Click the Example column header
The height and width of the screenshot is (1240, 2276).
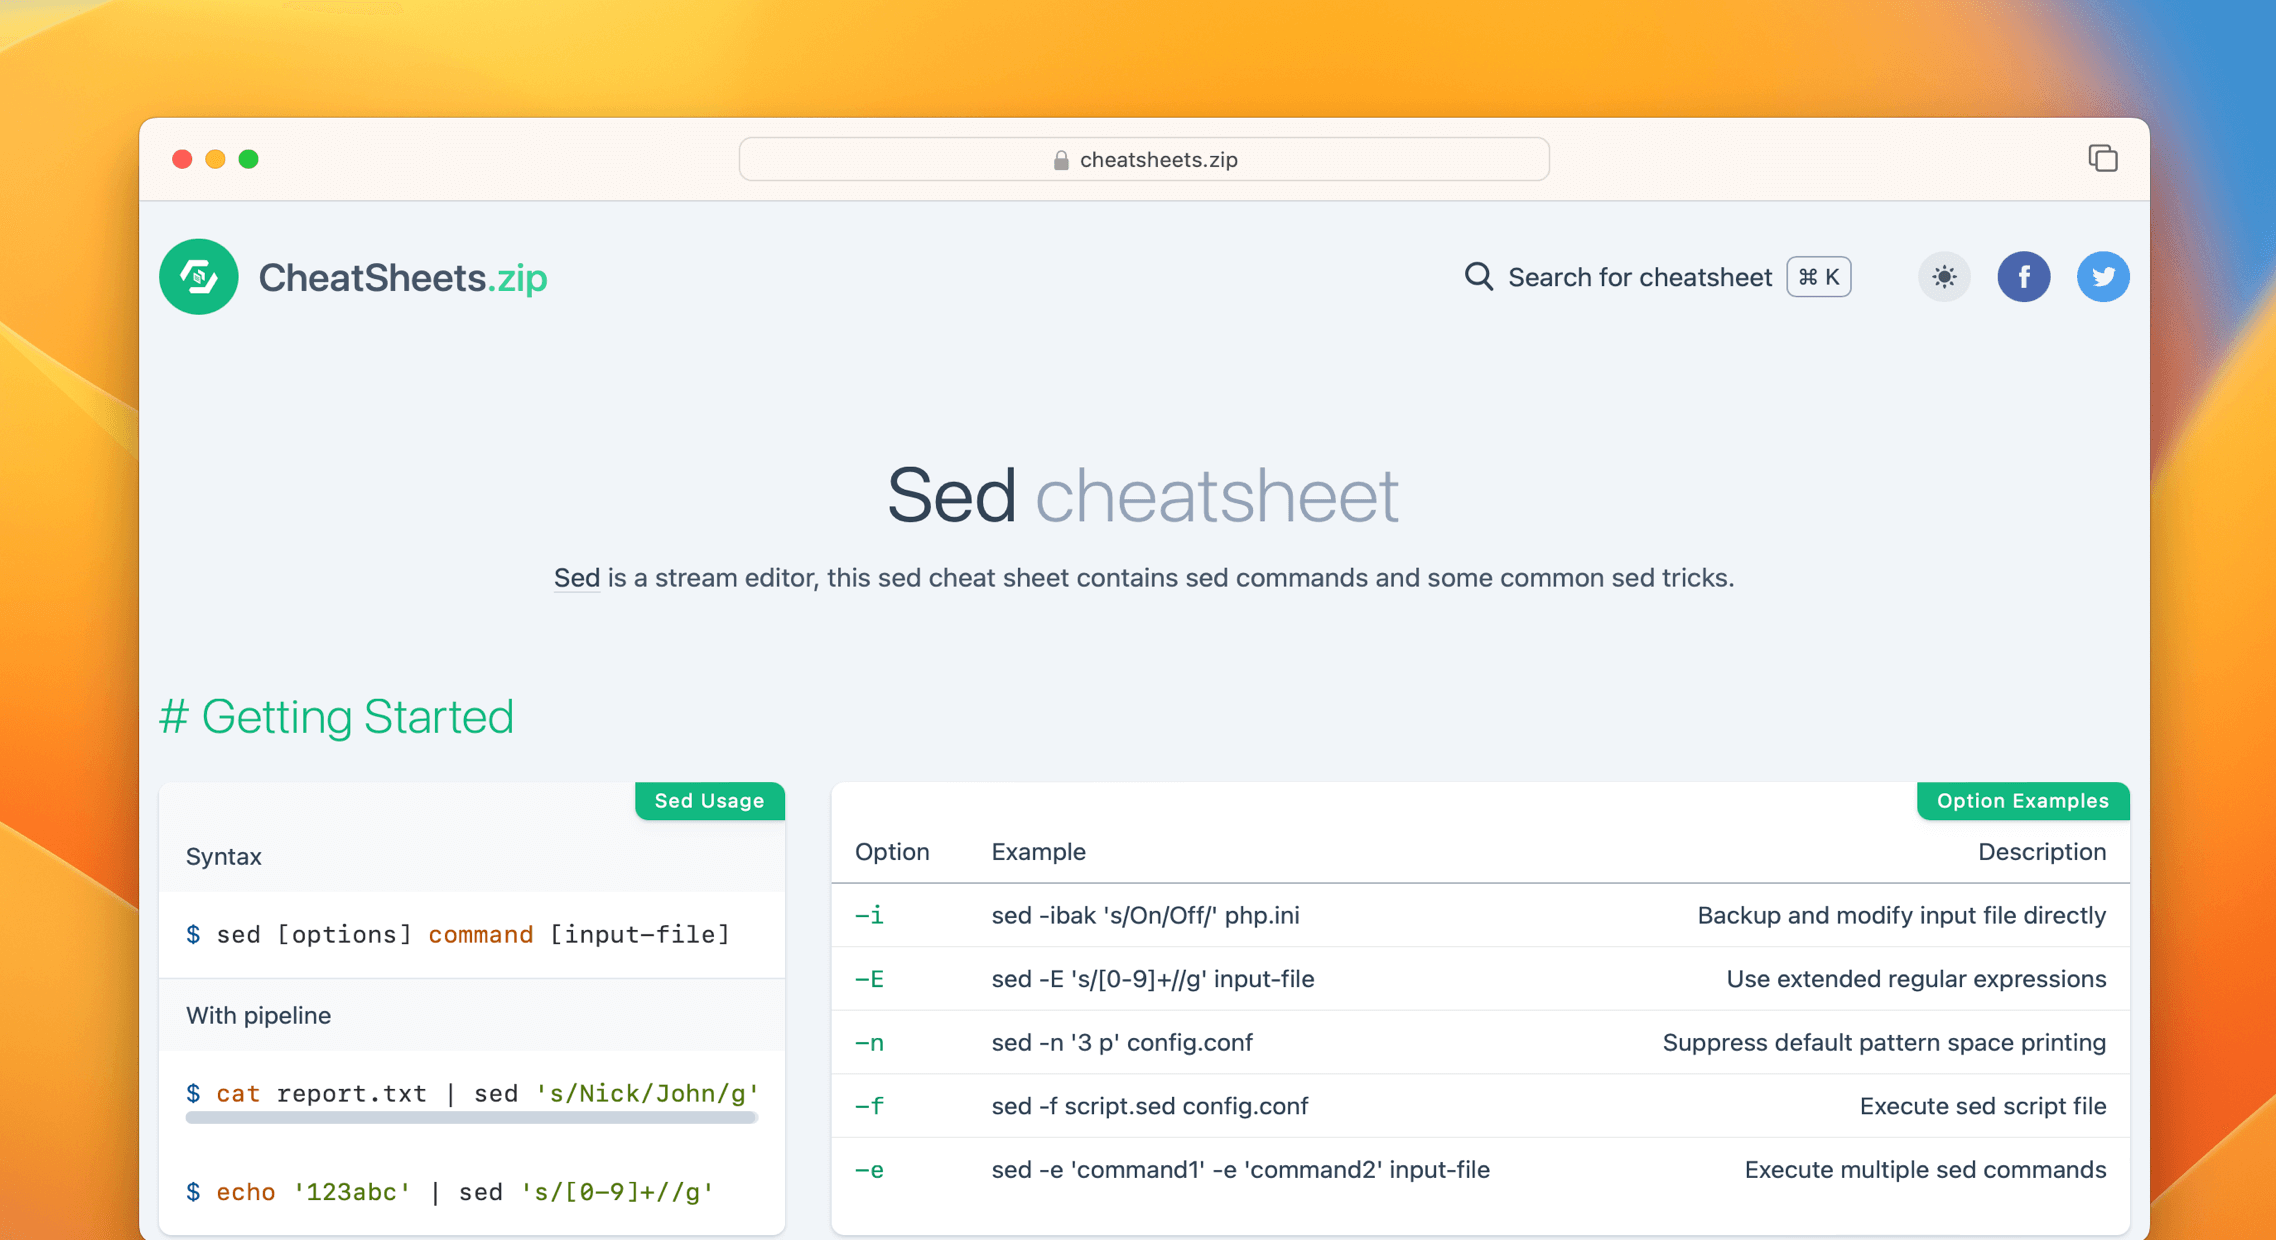(1038, 852)
